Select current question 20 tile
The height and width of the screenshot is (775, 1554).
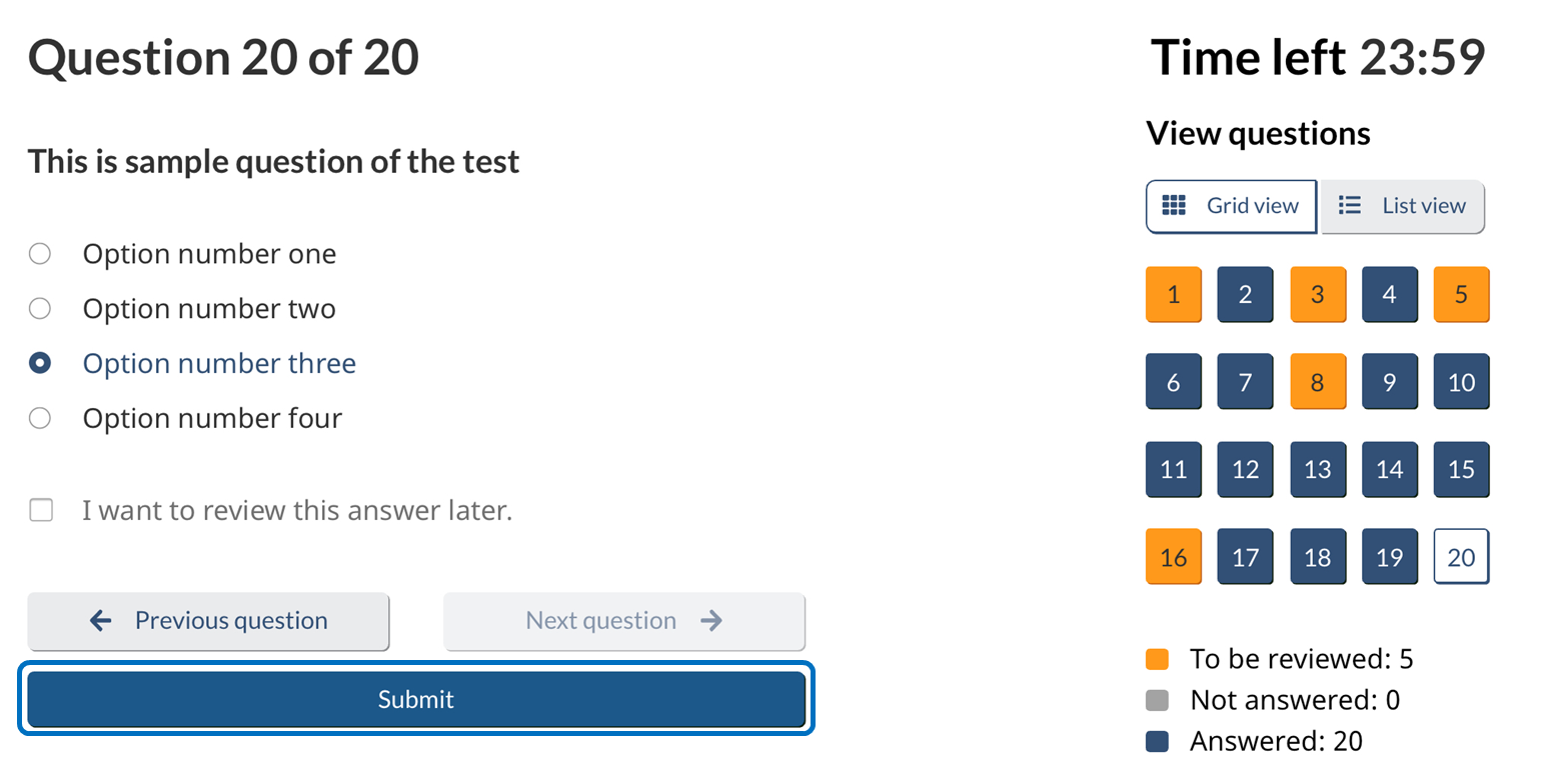(x=1461, y=557)
